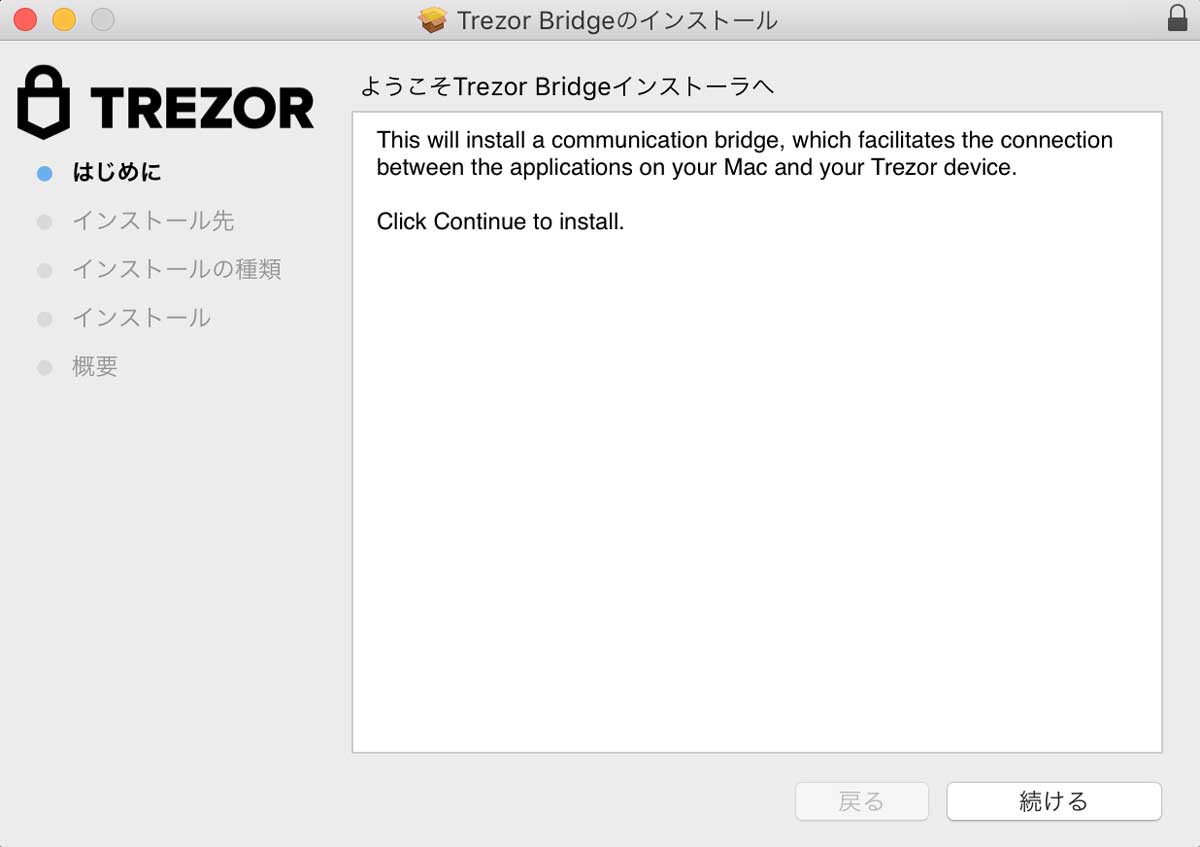This screenshot has height=847, width=1200.
Task: Click the gray bullet next to インストールの種類
Action: pos(44,270)
